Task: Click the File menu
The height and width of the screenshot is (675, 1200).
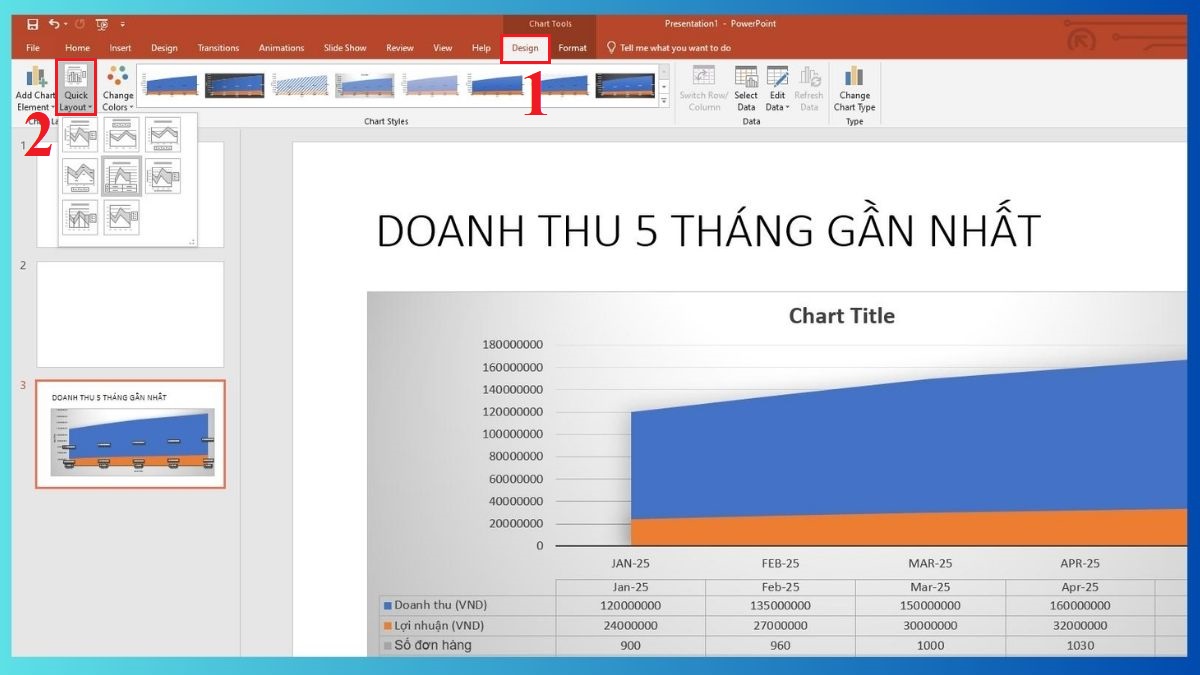Action: click(x=33, y=47)
